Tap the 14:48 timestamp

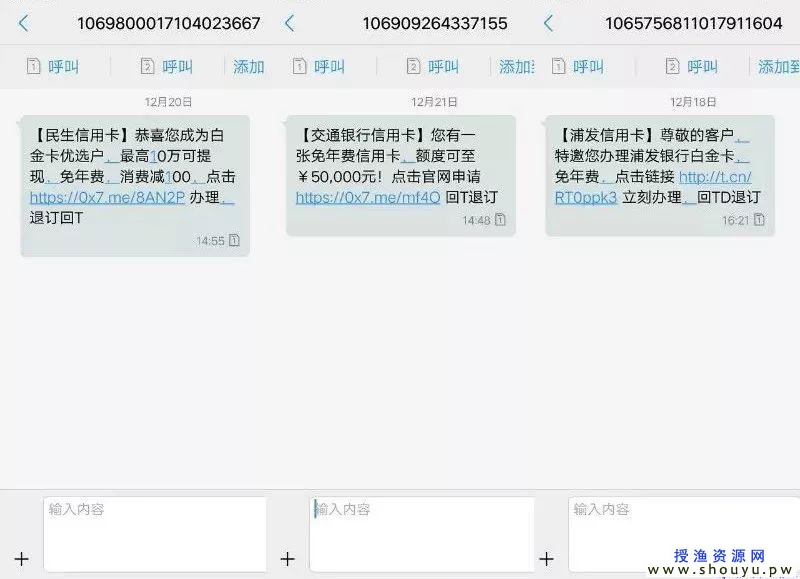[x=477, y=220]
